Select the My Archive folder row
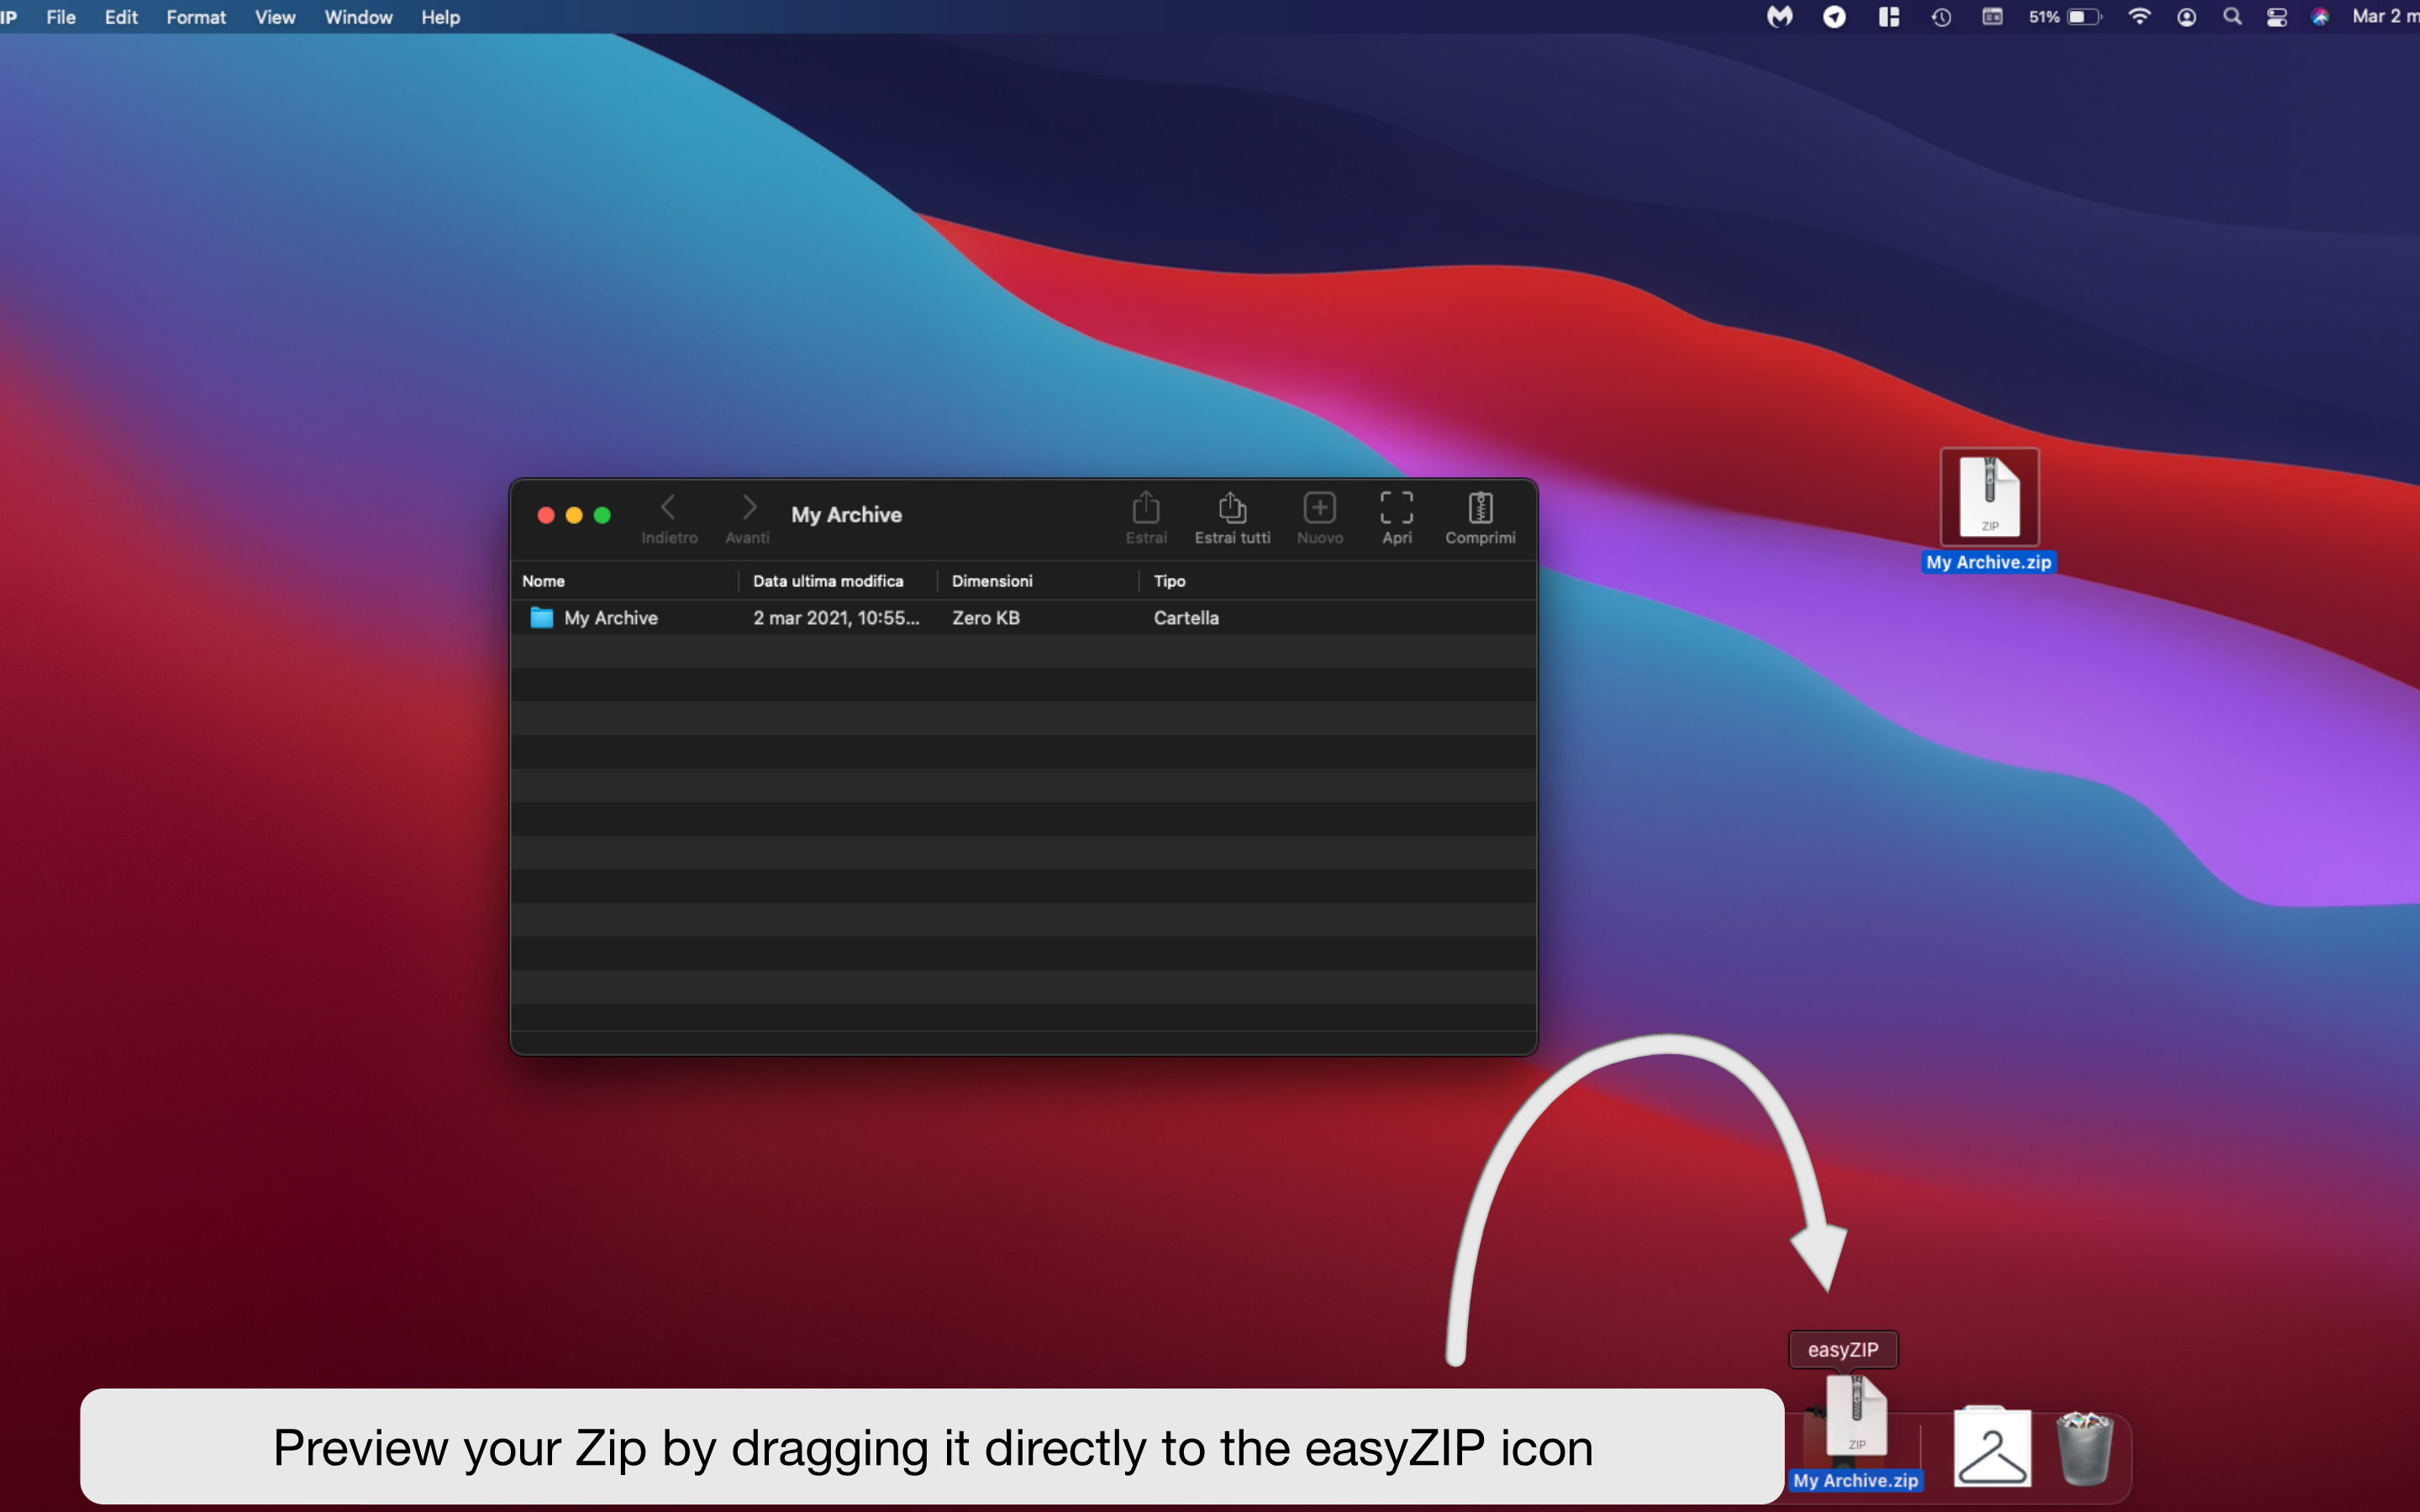Image resolution: width=2420 pixels, height=1512 pixels. click(610, 617)
